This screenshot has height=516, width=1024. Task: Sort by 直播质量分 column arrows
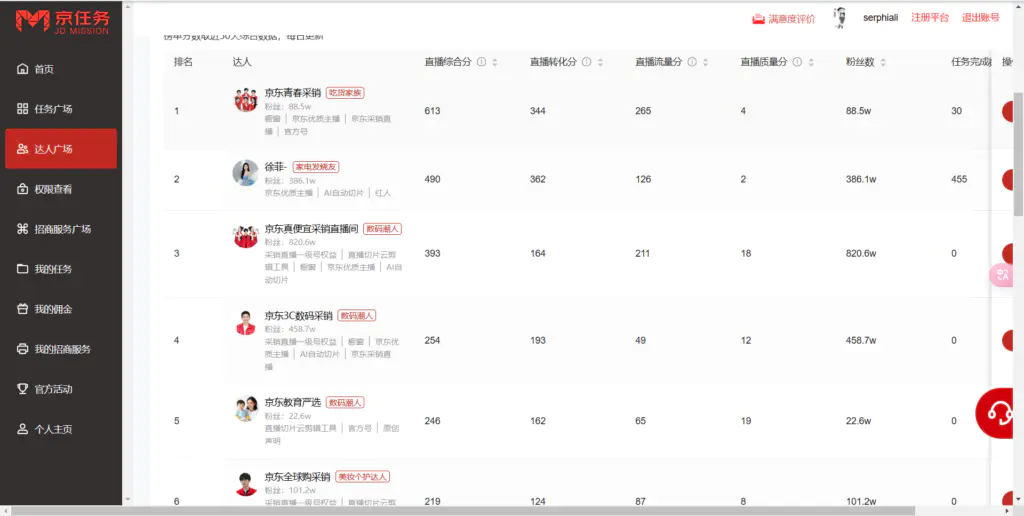point(811,63)
